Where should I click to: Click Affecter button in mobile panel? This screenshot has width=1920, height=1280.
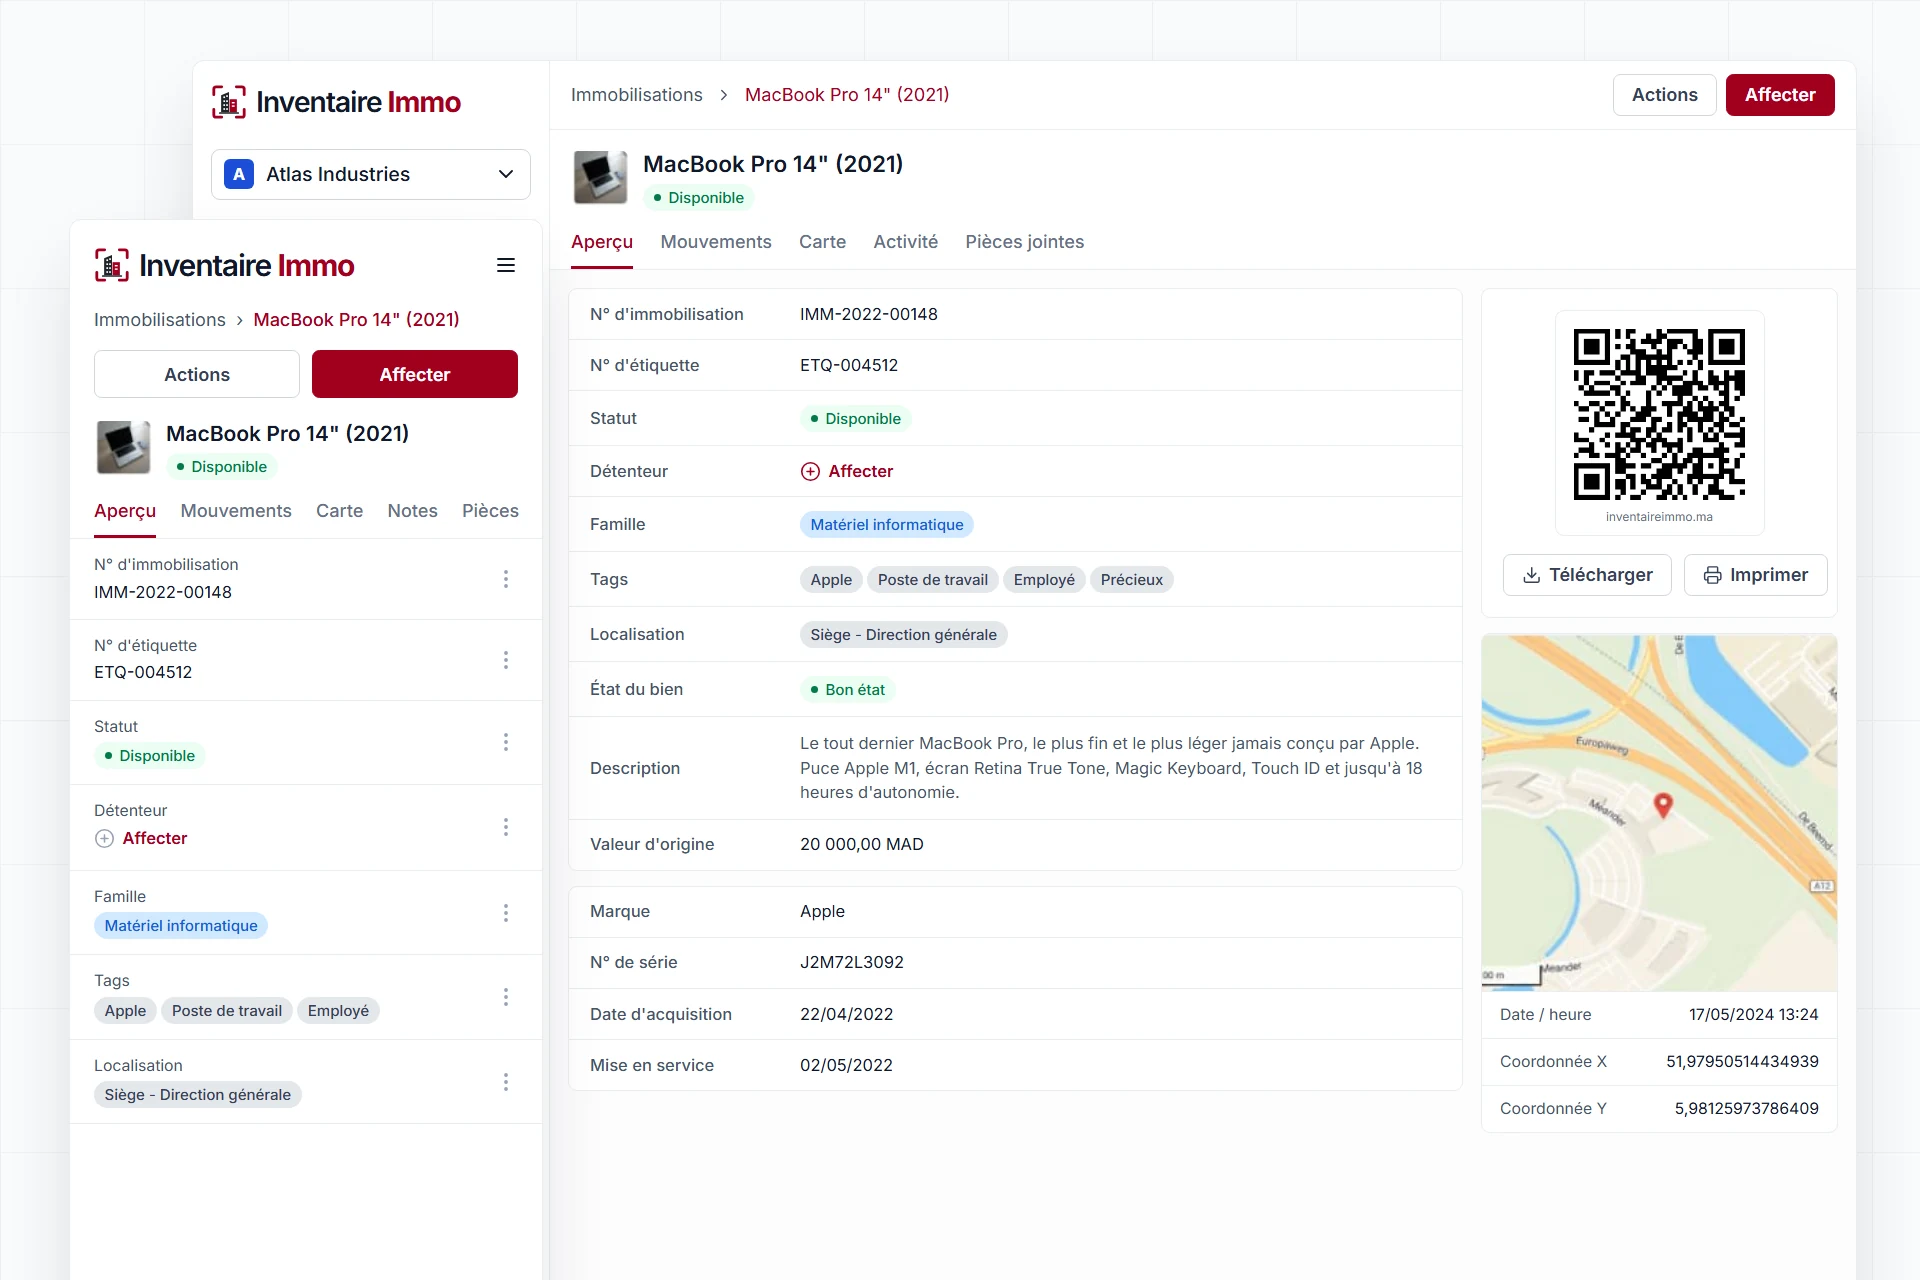point(415,374)
